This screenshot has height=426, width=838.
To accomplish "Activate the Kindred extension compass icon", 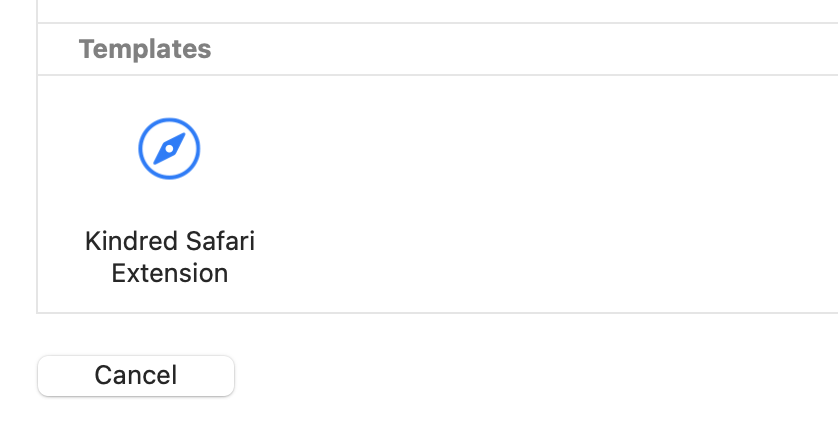I will click(169, 149).
